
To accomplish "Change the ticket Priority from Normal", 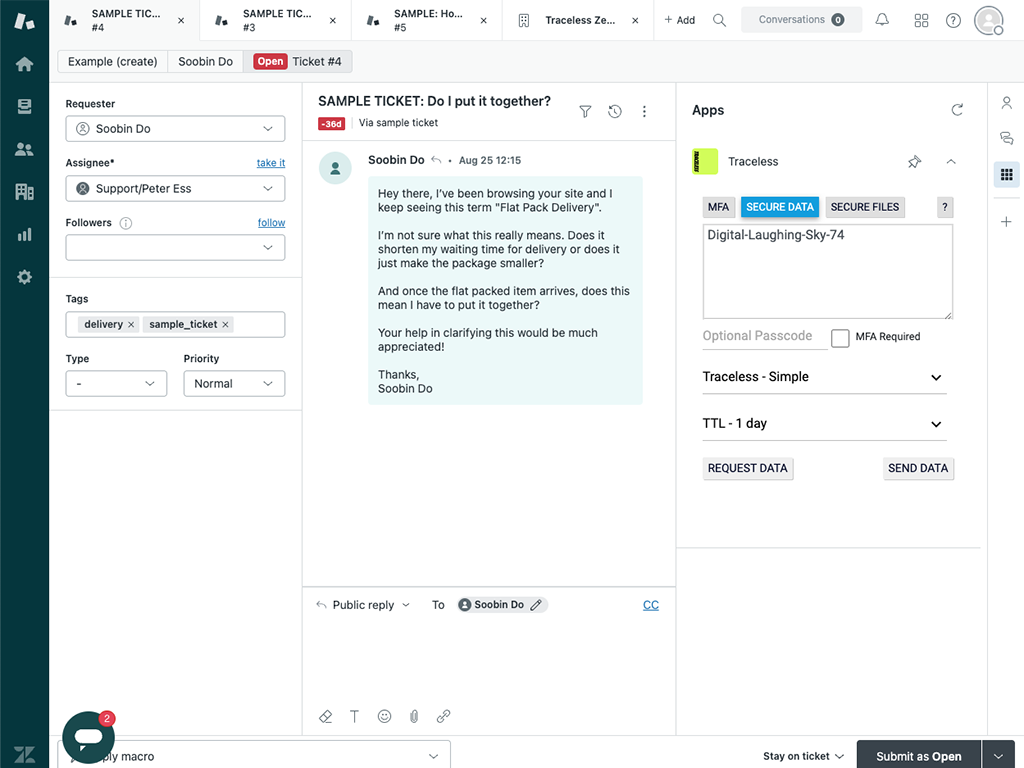I will coord(233,383).
